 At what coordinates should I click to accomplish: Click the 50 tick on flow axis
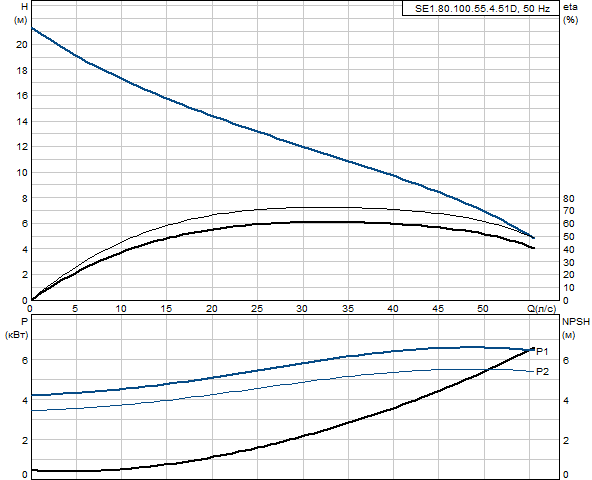tap(483, 309)
